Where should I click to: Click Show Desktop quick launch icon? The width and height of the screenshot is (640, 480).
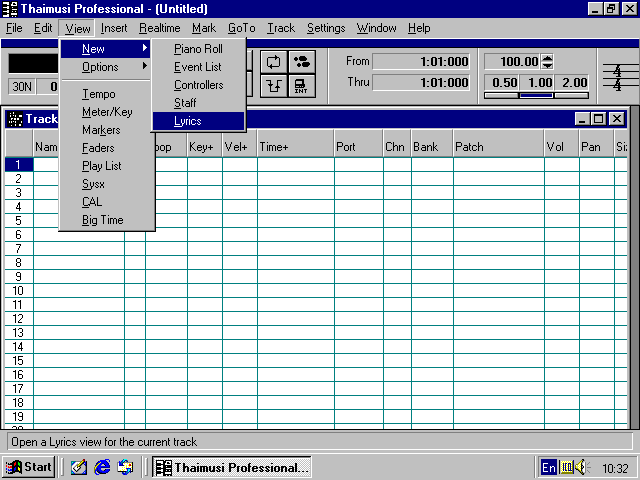79,467
